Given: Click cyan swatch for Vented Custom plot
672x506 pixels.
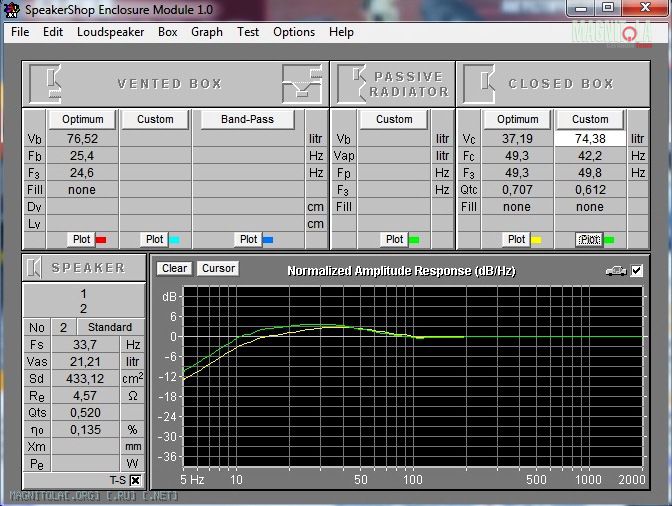Looking at the screenshot, I should tap(174, 240).
